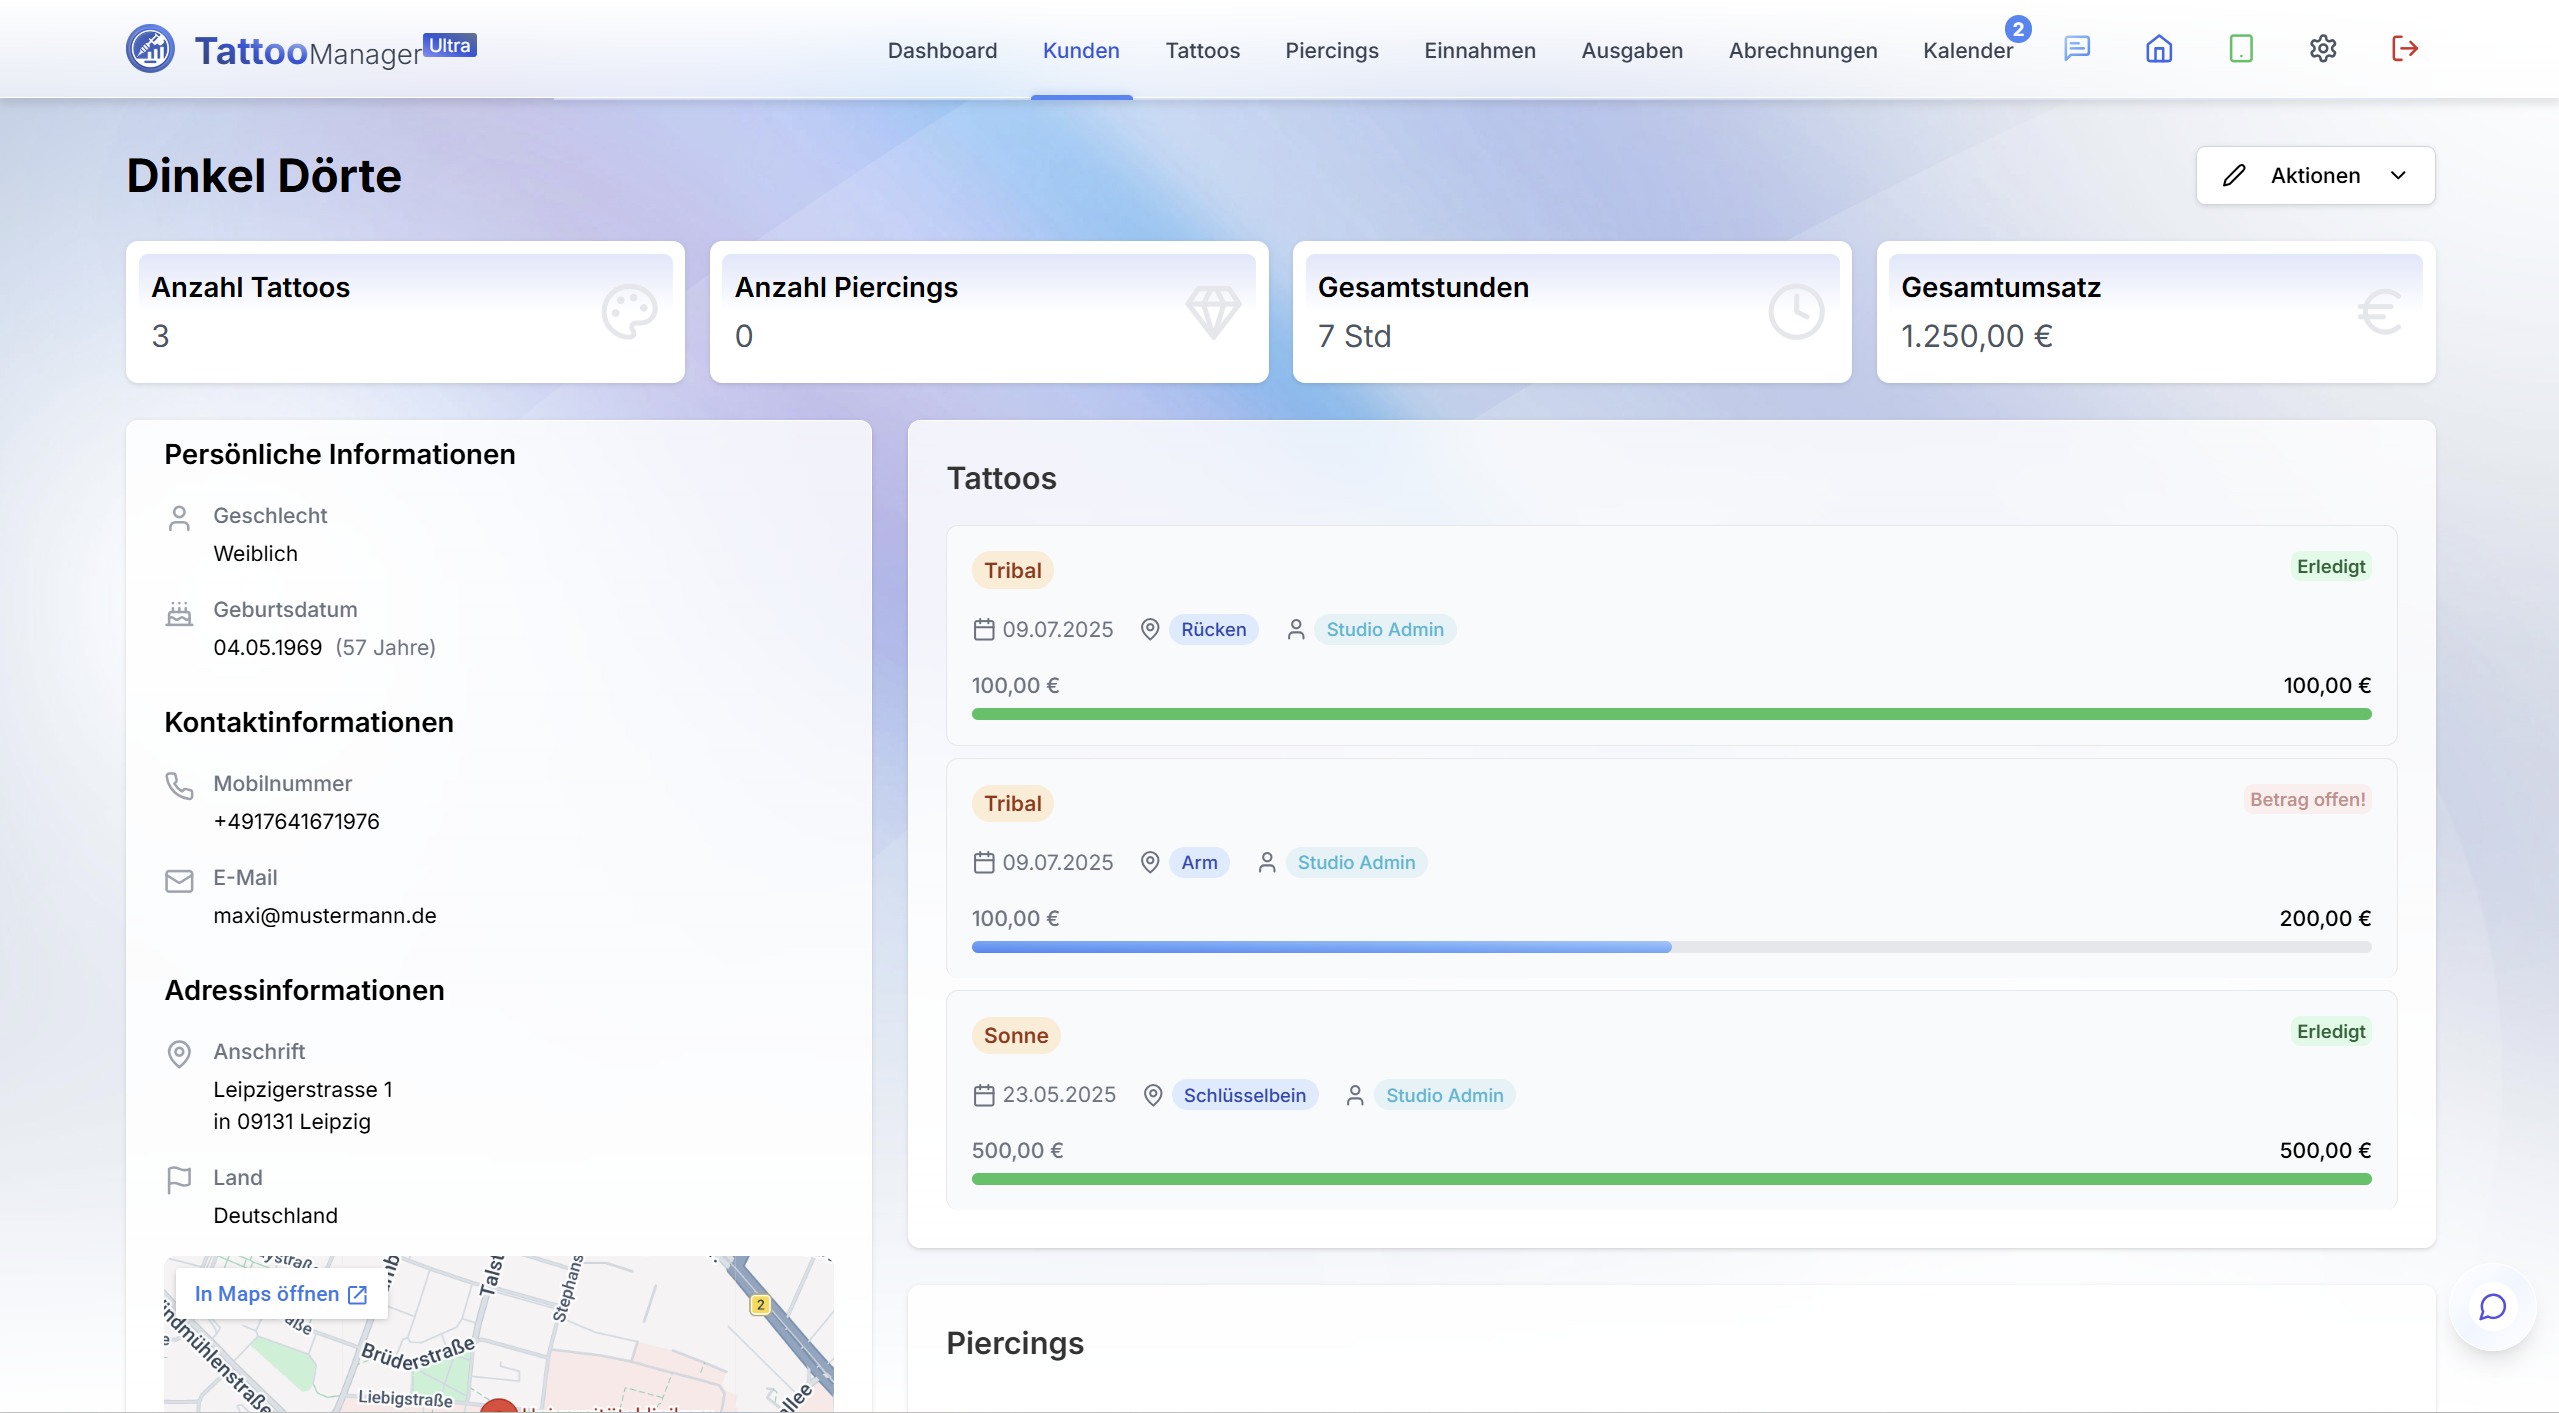Click the Sonne tattoo tag

pos(1016,1035)
